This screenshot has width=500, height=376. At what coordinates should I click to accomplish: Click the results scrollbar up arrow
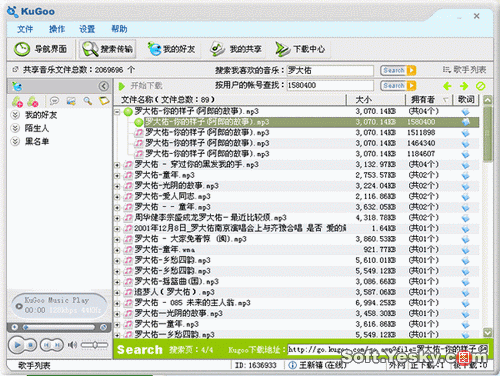point(488,100)
